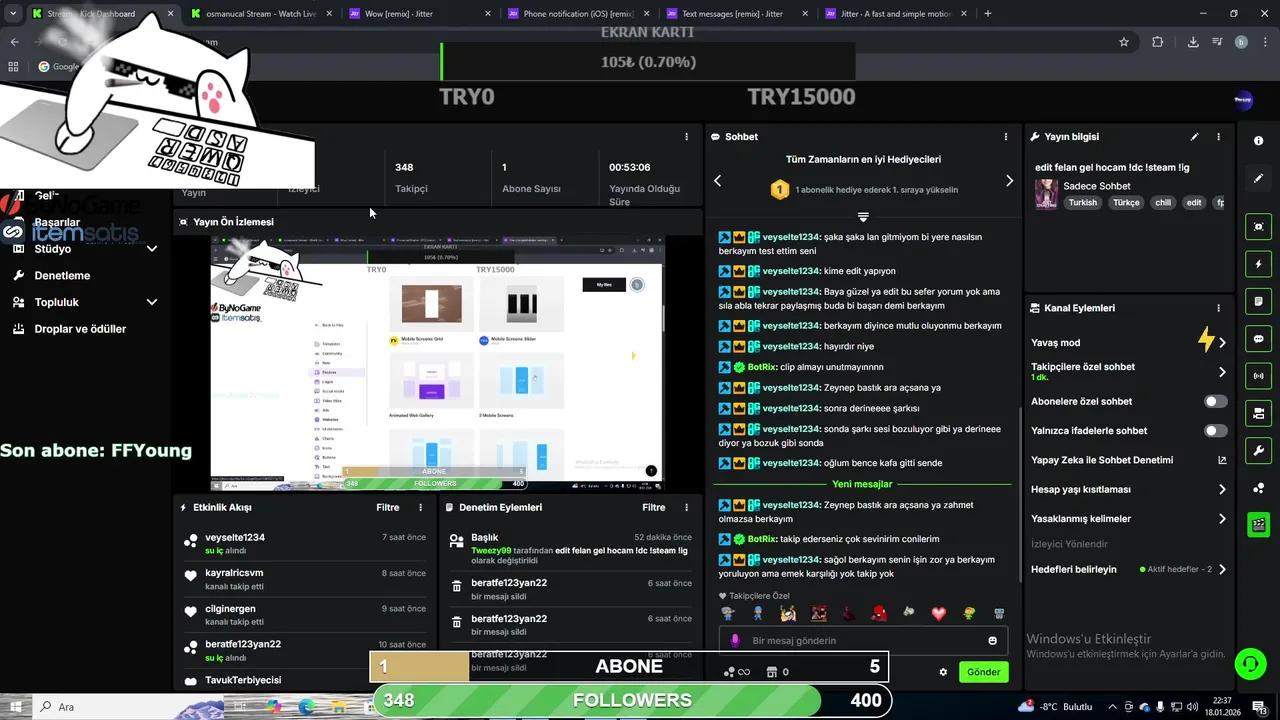The width and height of the screenshot is (1280, 720).
Task: Click the edit tag chip
Action: pos(1194,202)
